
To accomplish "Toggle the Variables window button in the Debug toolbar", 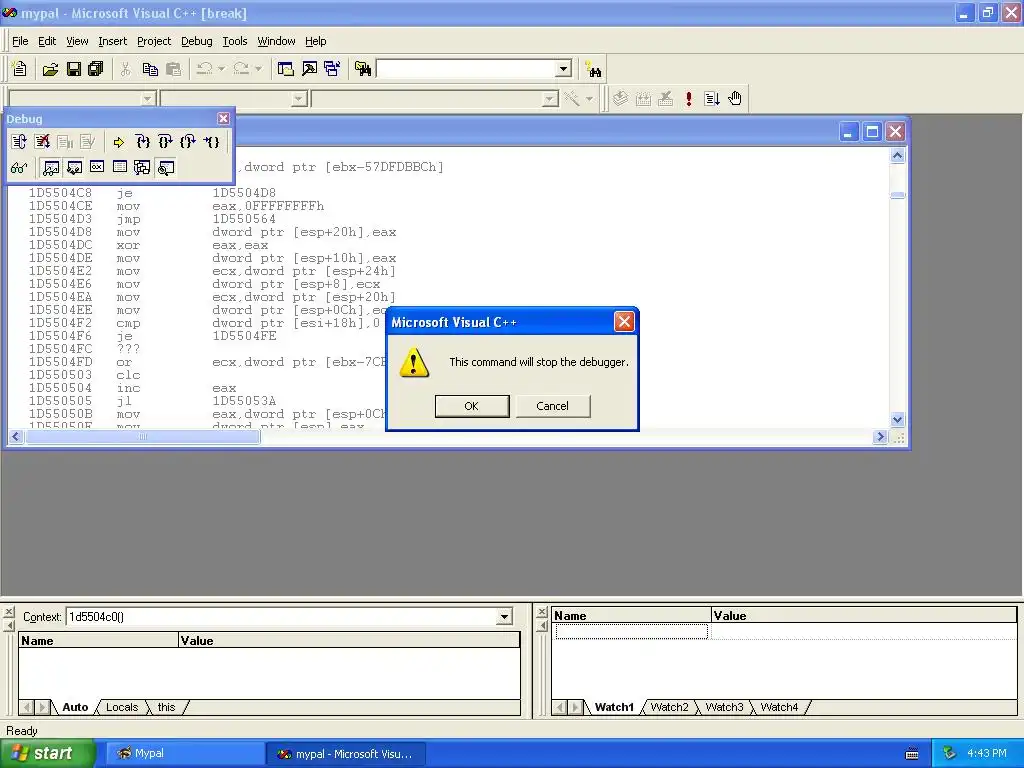I will pyautogui.click(x=74, y=168).
